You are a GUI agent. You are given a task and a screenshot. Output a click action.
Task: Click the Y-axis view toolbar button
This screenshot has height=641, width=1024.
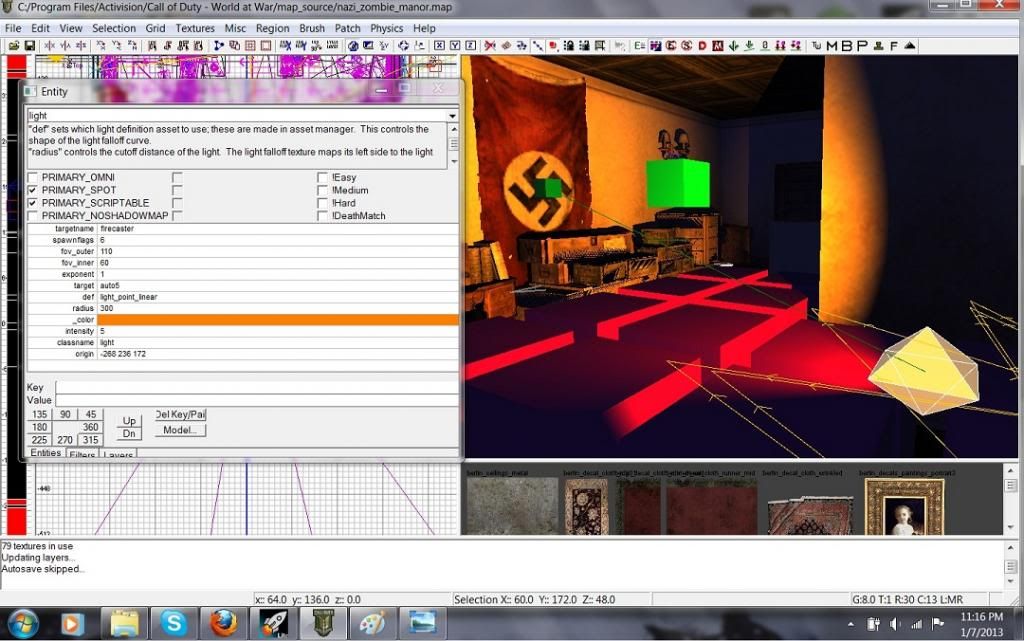pyautogui.click(x=455, y=46)
